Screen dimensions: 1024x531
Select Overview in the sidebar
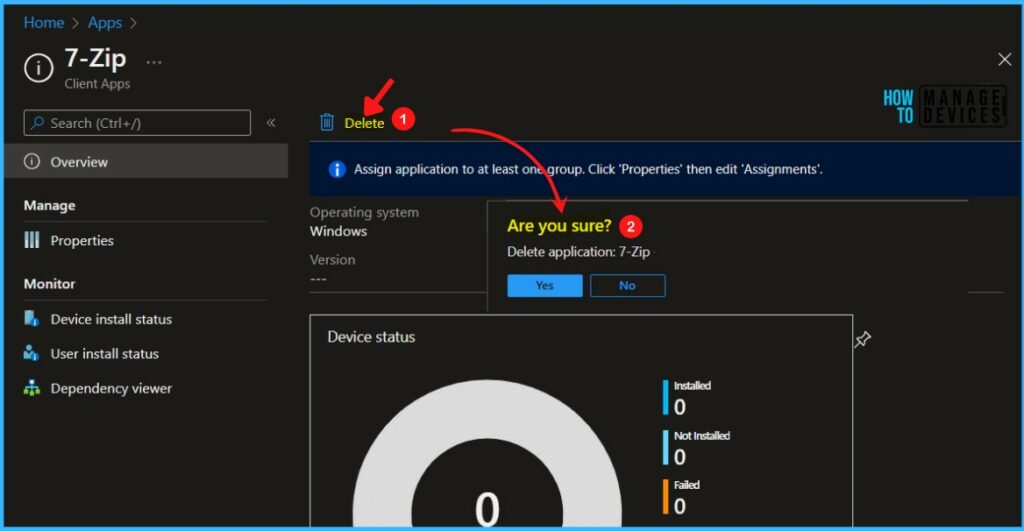pyautogui.click(x=146, y=161)
